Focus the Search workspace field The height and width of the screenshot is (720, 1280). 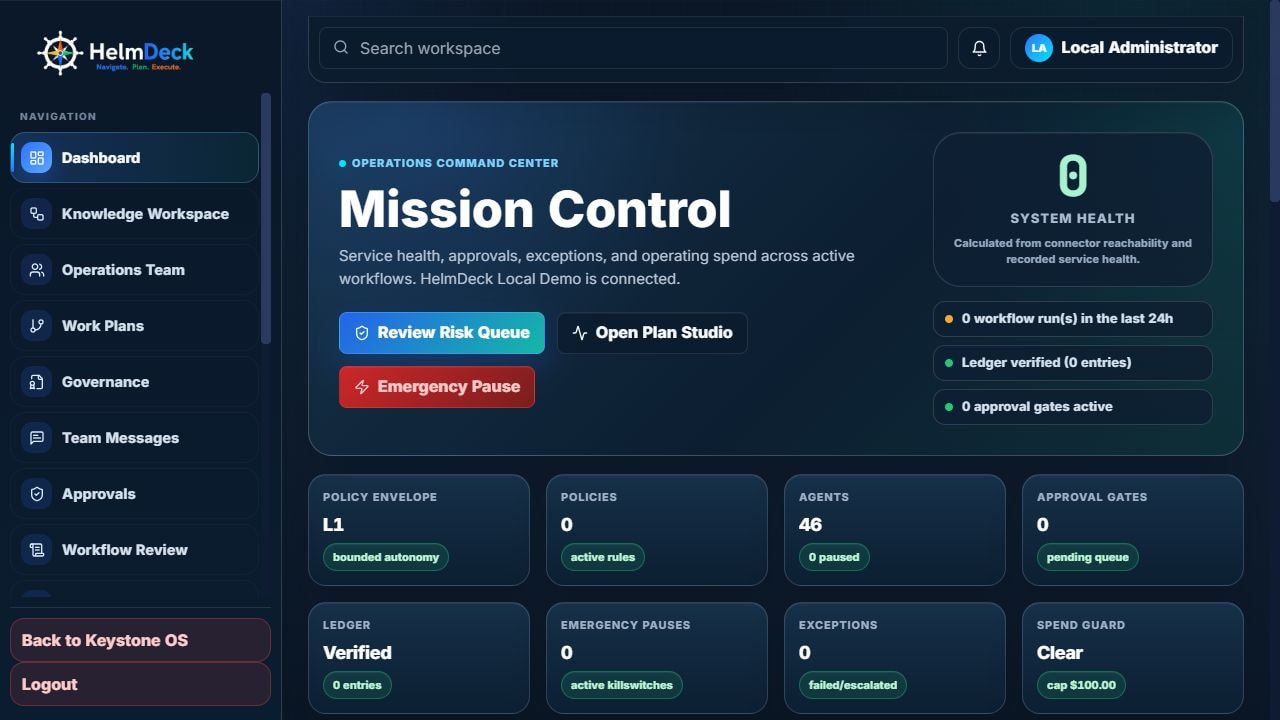pyautogui.click(x=633, y=48)
